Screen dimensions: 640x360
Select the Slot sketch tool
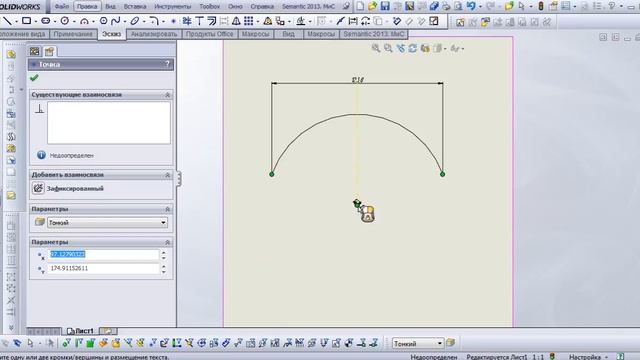coord(46,21)
